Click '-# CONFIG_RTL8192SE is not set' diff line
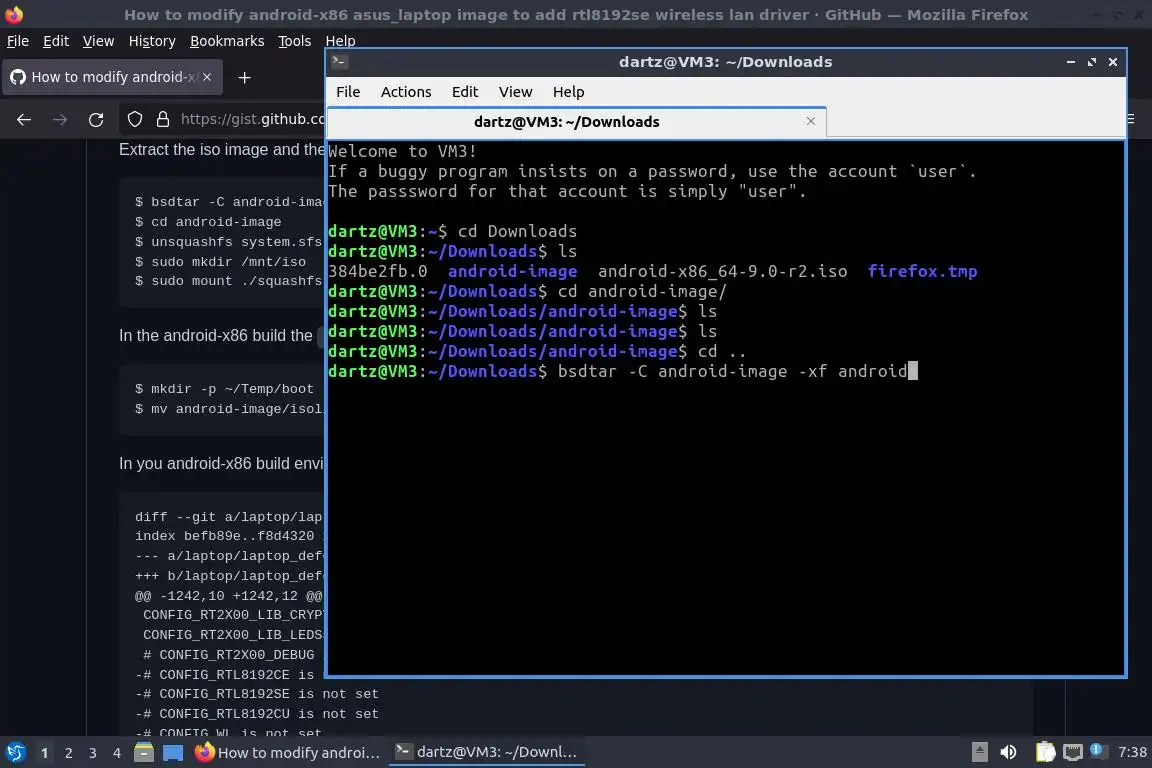Viewport: 1152px width, 768px height. tap(257, 694)
